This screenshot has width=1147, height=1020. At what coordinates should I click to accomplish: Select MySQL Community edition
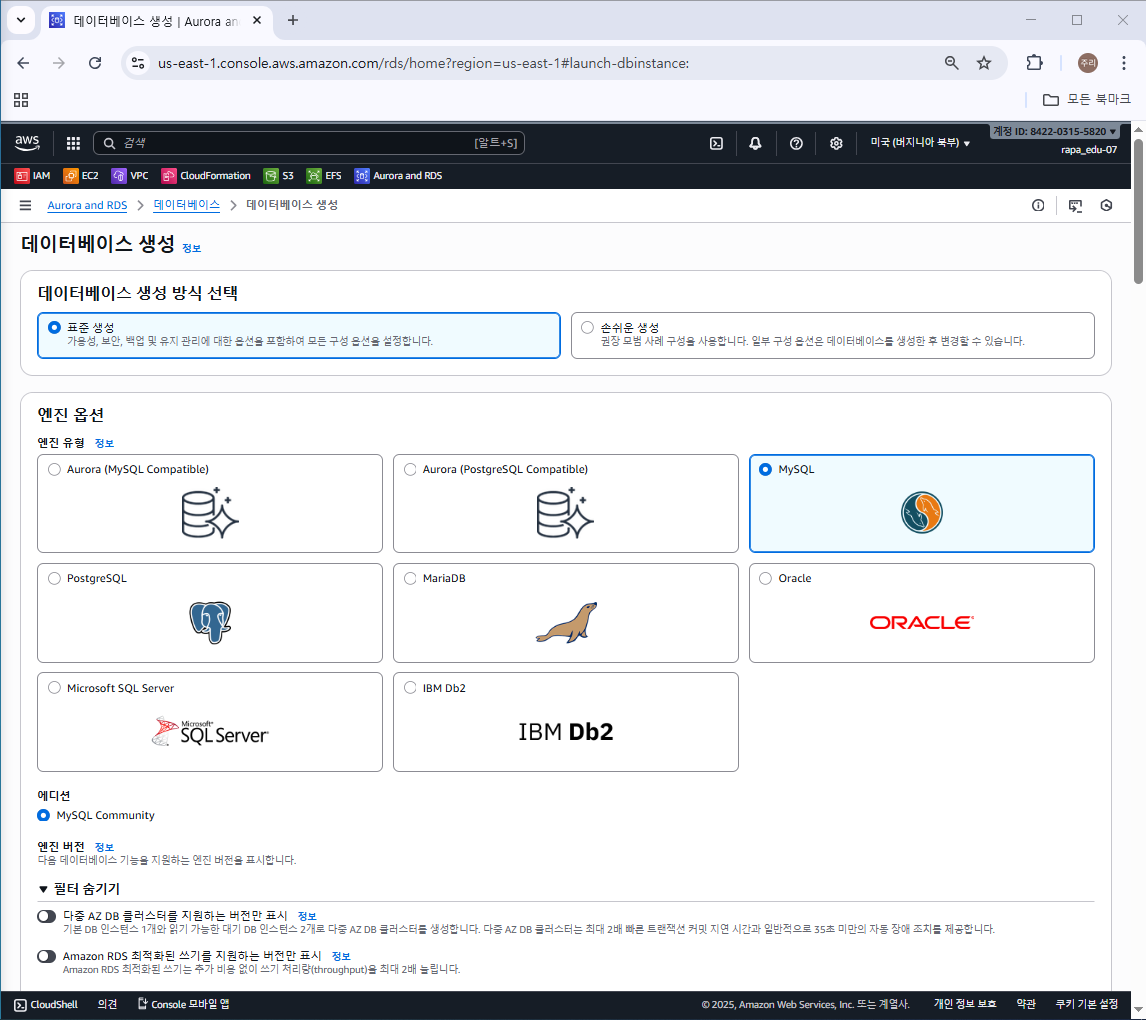44,815
